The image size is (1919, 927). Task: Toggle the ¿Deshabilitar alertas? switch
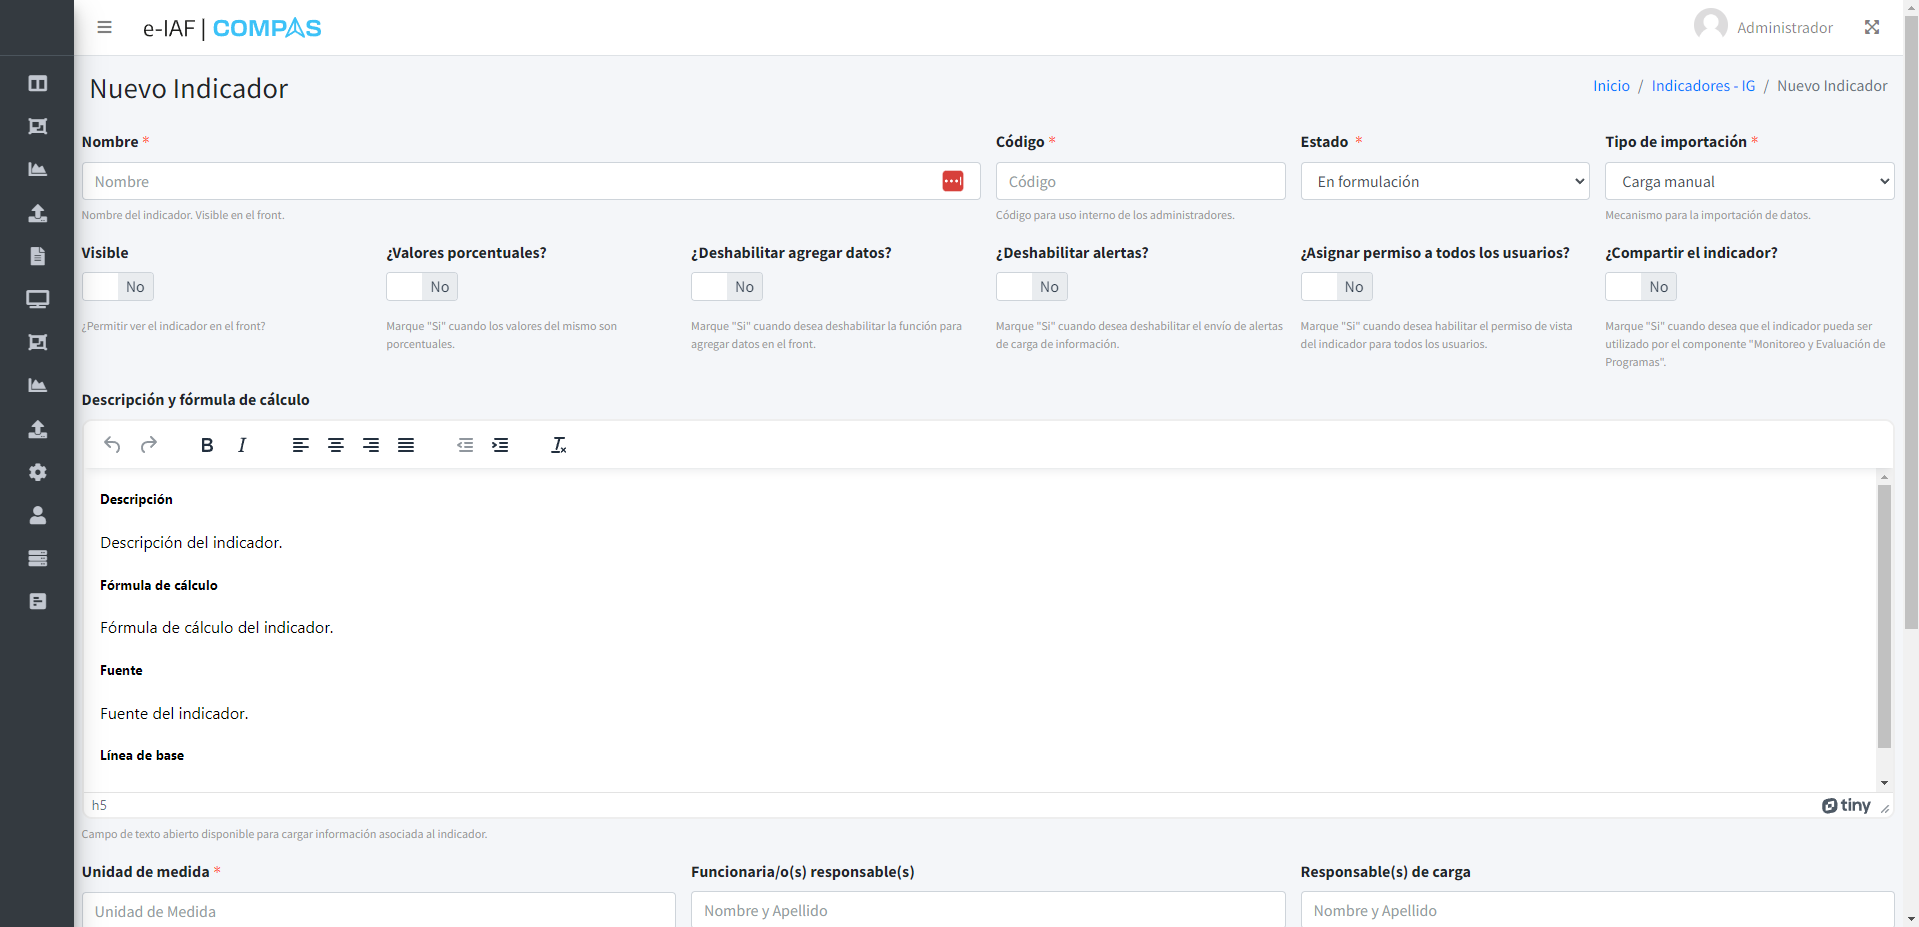pyautogui.click(x=1032, y=287)
